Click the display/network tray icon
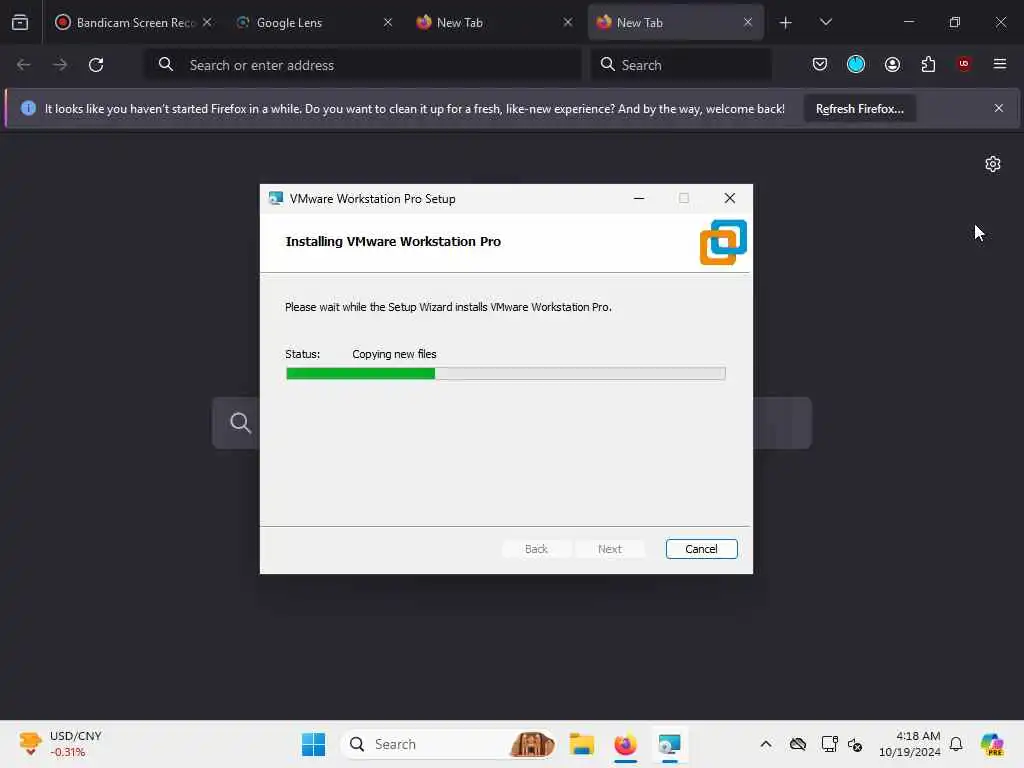1024x768 pixels. [829, 744]
